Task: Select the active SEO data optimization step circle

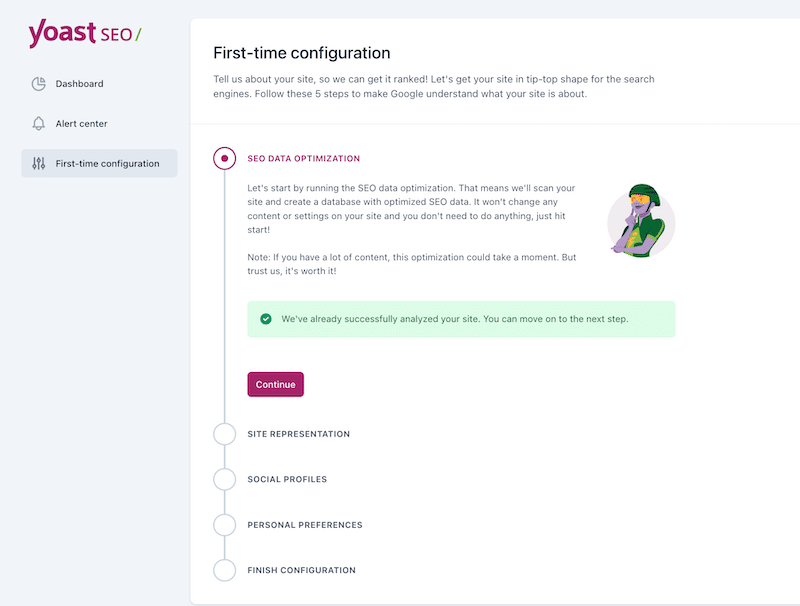Action: [x=225, y=158]
